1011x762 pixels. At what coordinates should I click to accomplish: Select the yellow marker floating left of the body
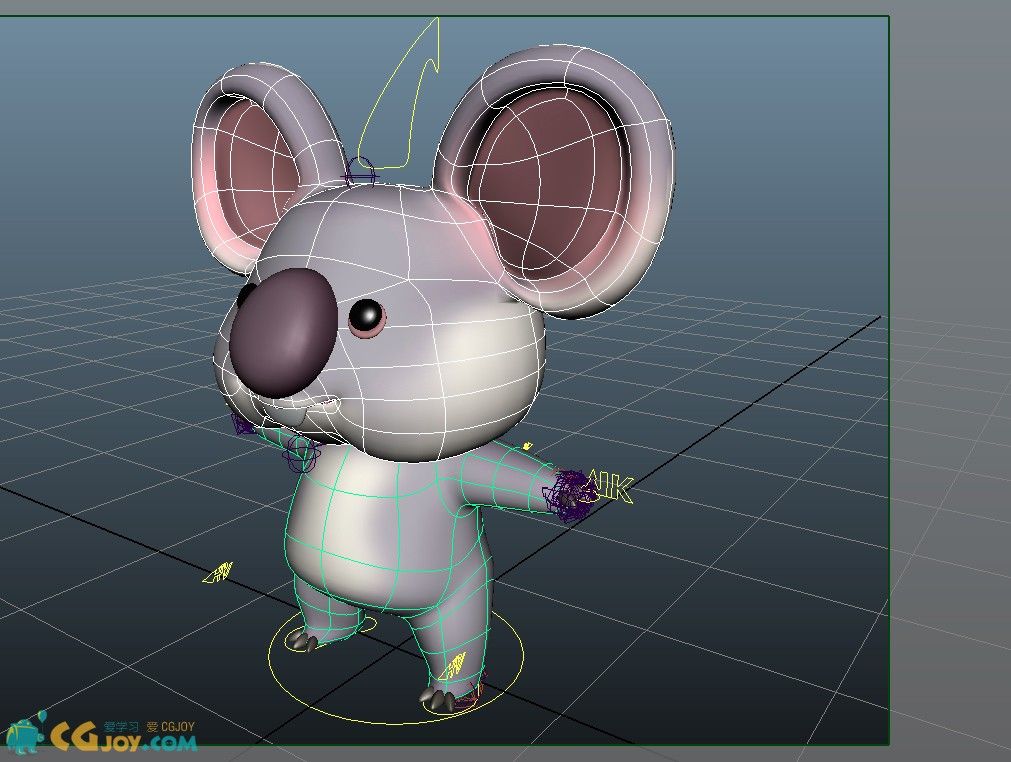[219, 572]
